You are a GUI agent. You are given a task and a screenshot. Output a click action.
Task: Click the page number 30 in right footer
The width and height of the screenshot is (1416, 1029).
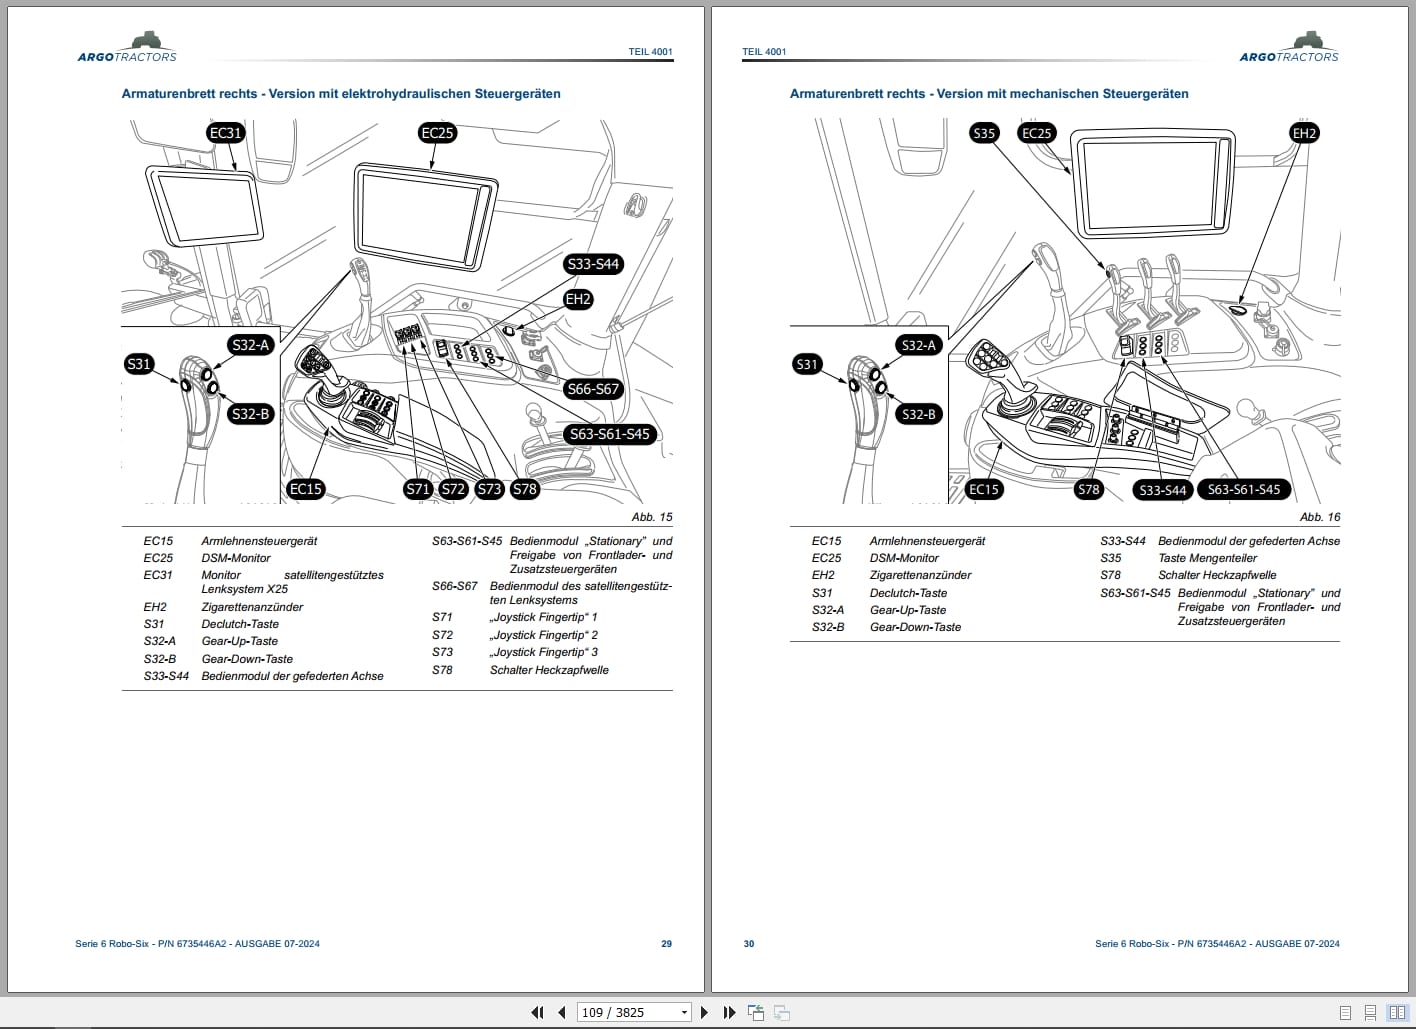[749, 944]
